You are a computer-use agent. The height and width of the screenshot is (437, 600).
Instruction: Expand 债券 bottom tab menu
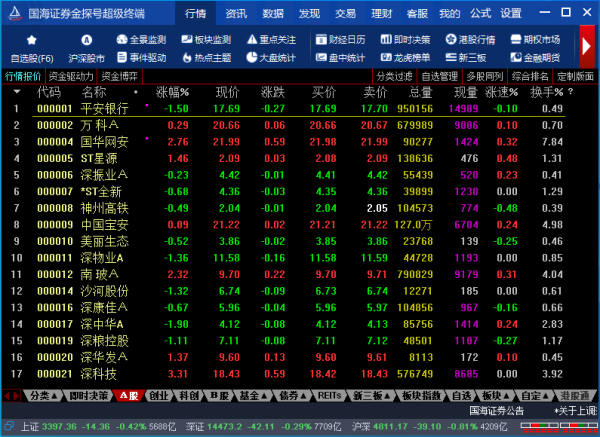coord(293,396)
